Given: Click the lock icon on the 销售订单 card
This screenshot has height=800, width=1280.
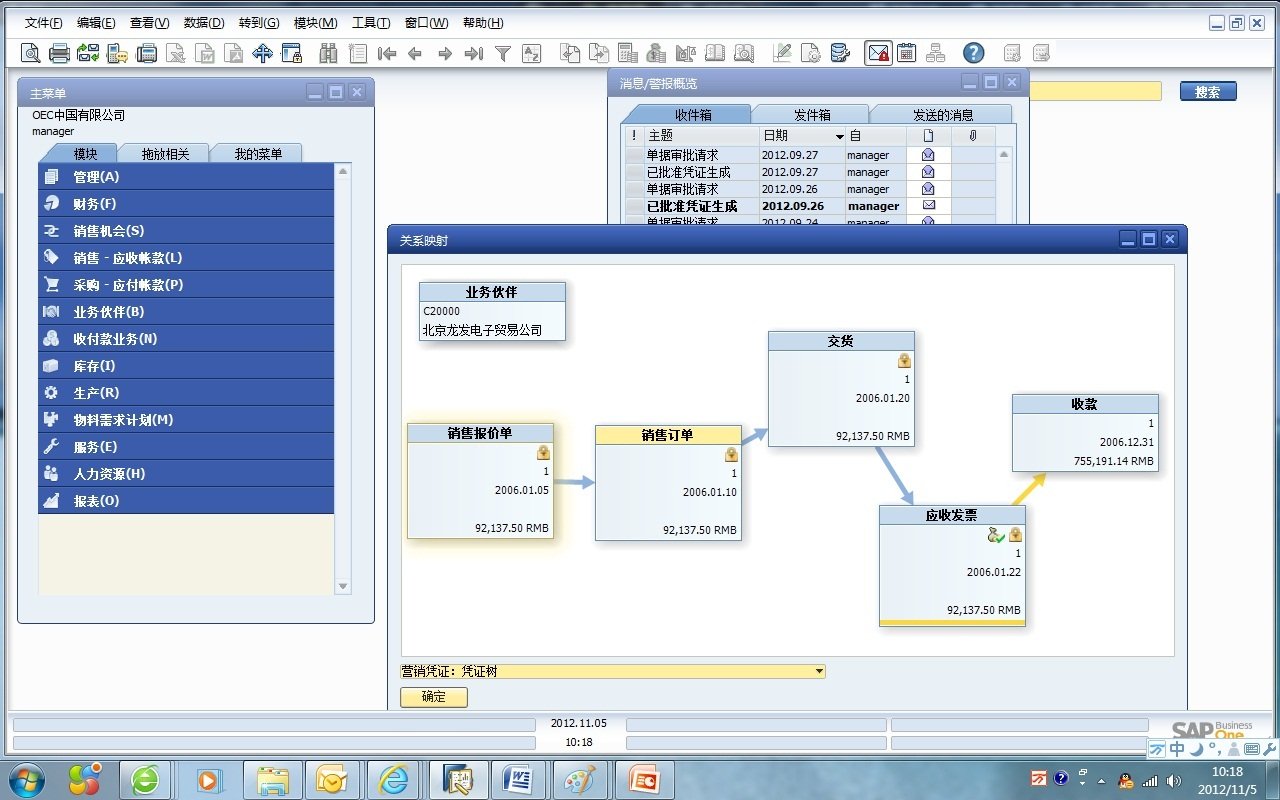Looking at the screenshot, I should tap(730, 453).
